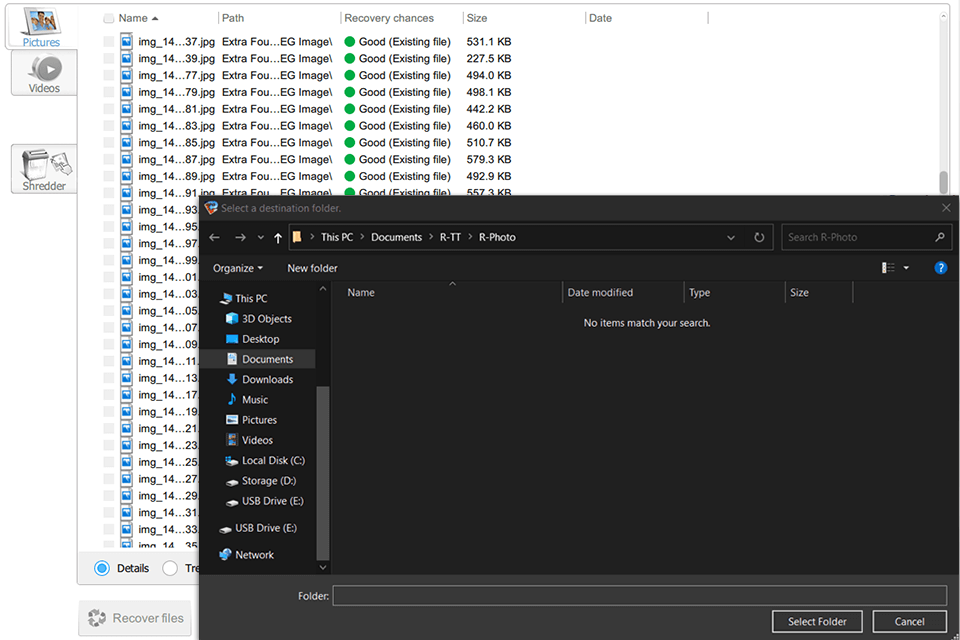Sort dialog by Date modified
Viewport: 960px width, 640px height.
[x=600, y=293]
